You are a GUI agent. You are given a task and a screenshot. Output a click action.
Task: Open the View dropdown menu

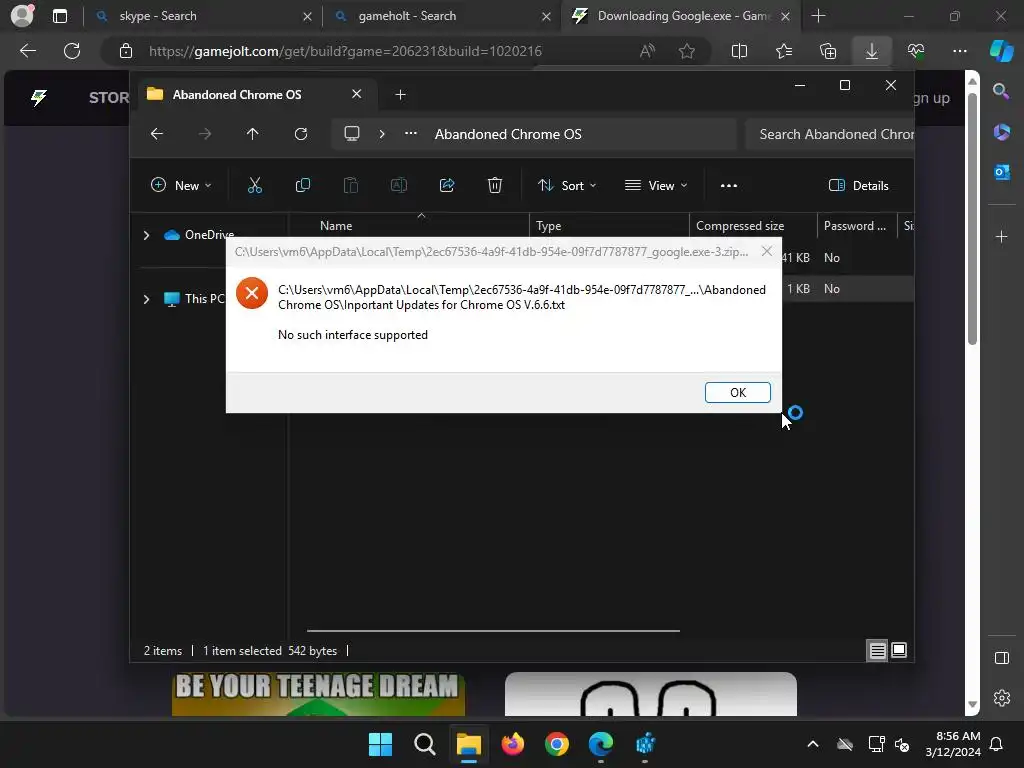coord(656,185)
